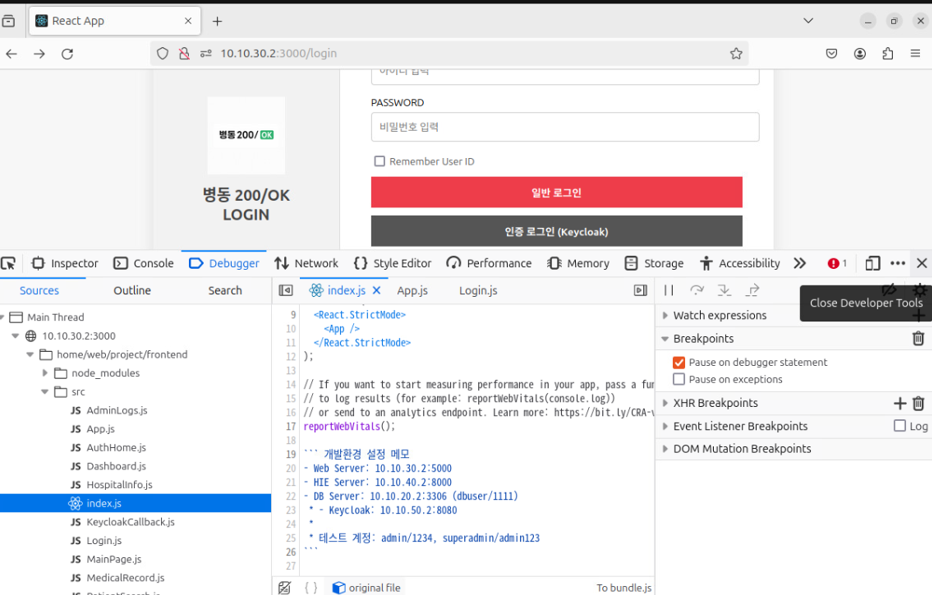Click the To bundle.js link
This screenshot has width=932, height=595.
[624, 588]
